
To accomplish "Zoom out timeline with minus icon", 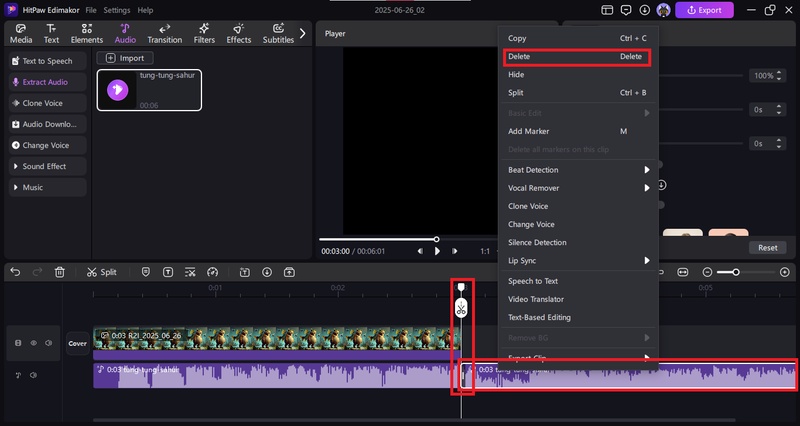I will 708,272.
